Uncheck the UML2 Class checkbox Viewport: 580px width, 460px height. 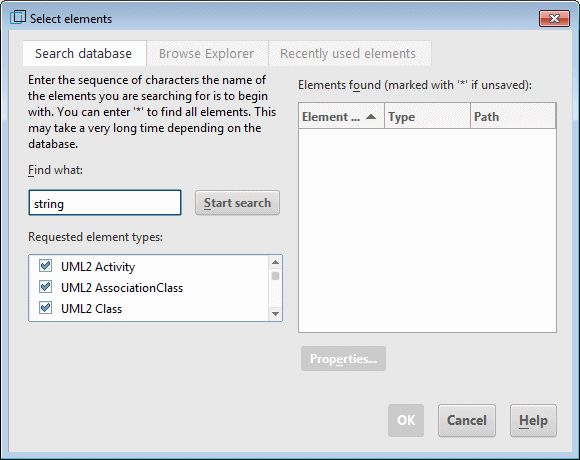pyautogui.click(x=45, y=308)
